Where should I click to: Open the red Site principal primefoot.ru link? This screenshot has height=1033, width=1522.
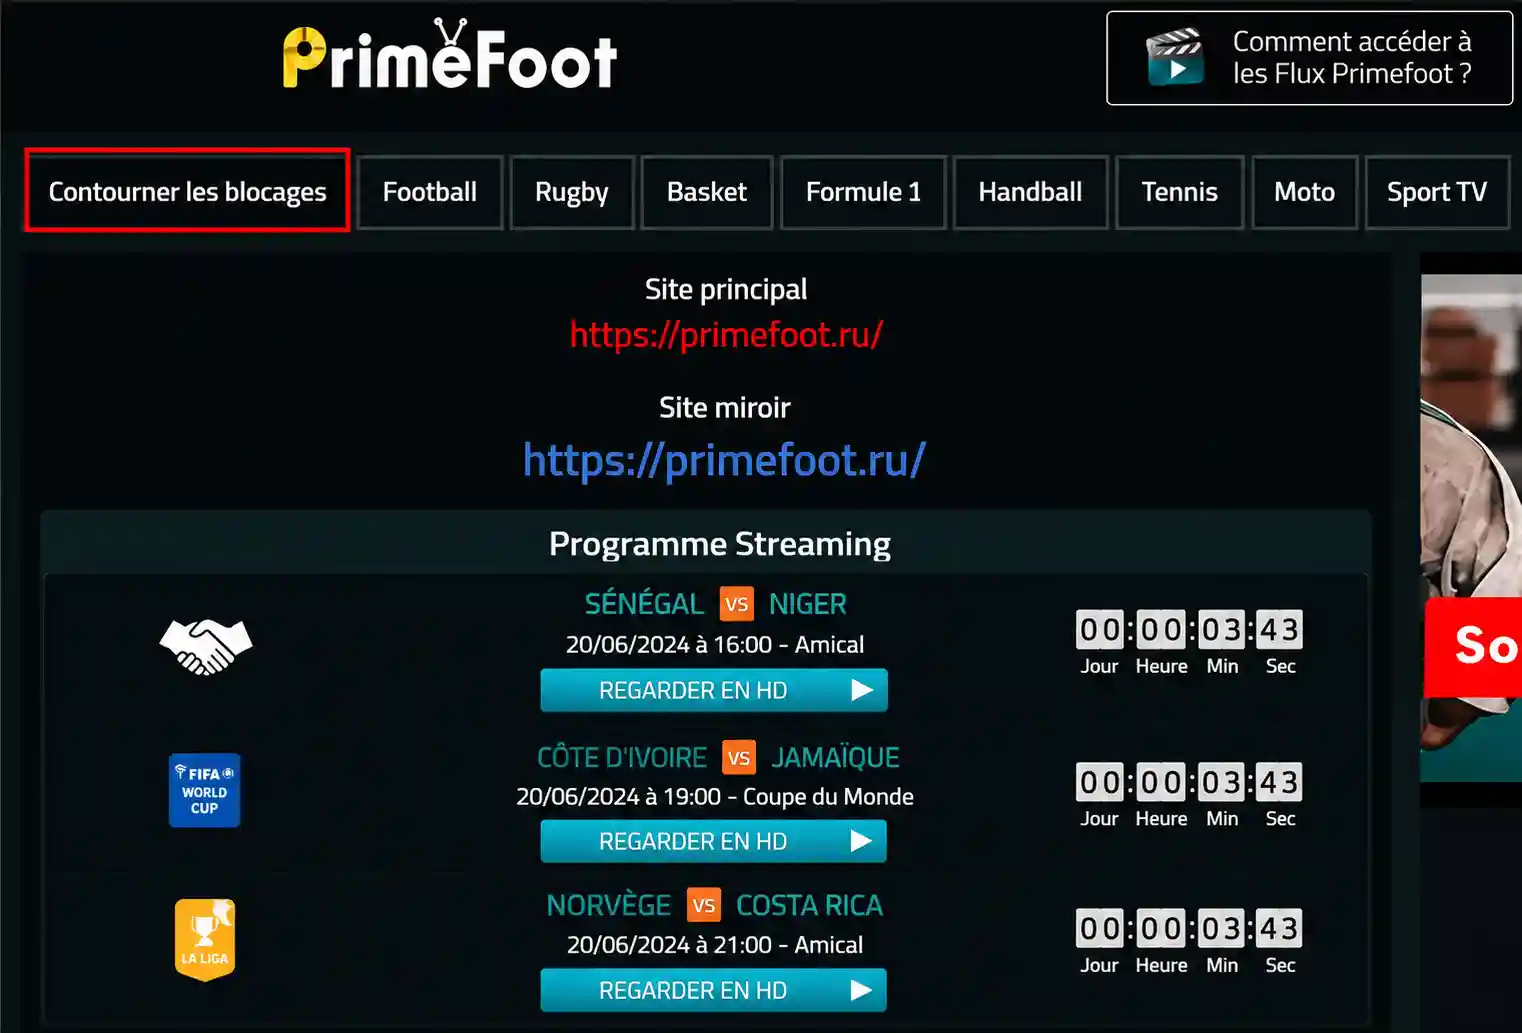[726, 334]
